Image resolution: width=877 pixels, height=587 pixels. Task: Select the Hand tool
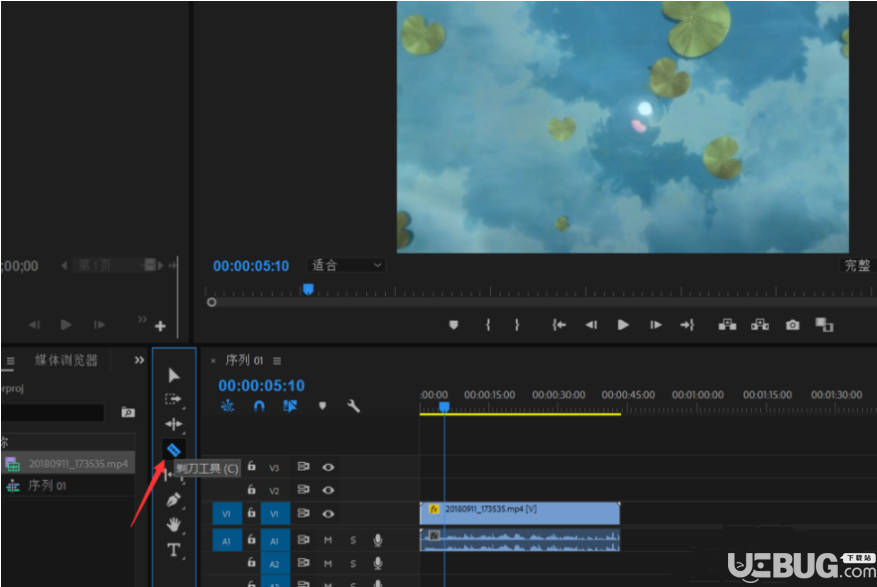point(173,524)
